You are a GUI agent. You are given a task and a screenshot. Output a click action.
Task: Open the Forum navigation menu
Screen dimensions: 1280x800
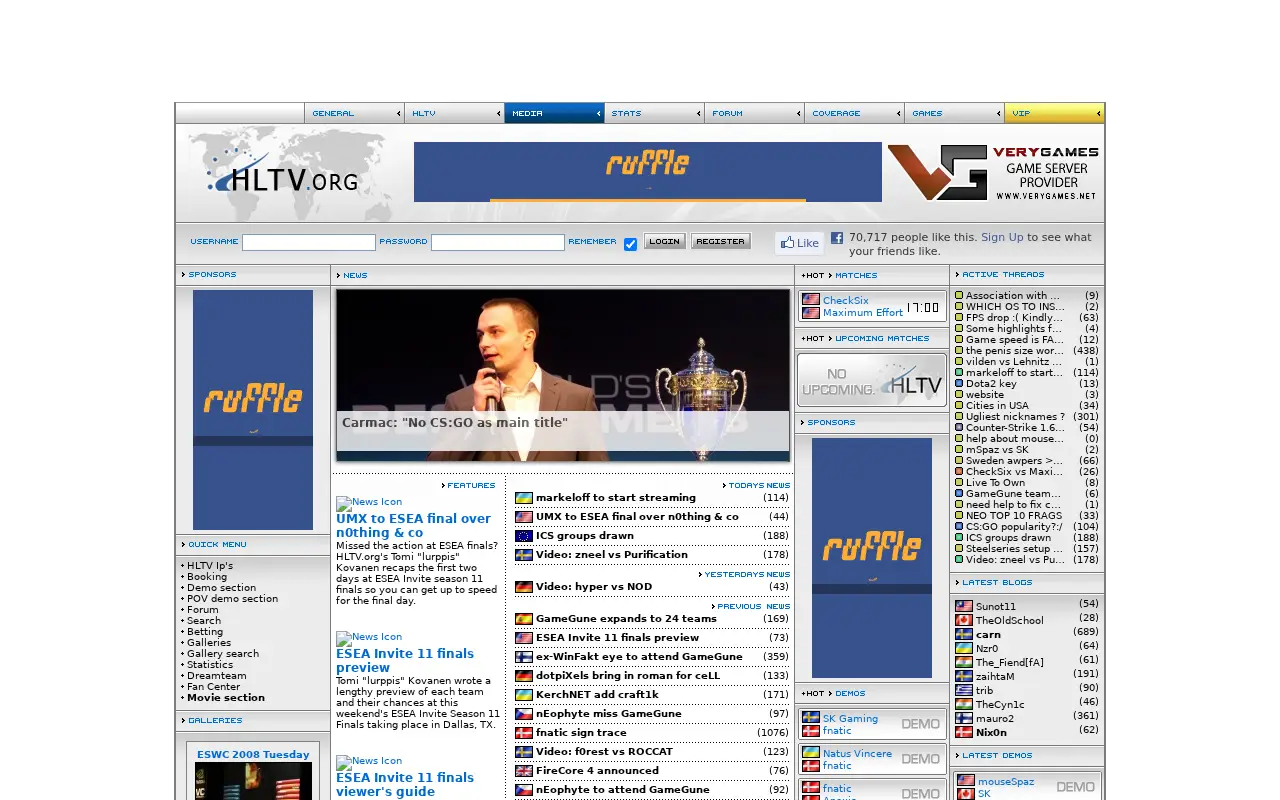point(755,113)
